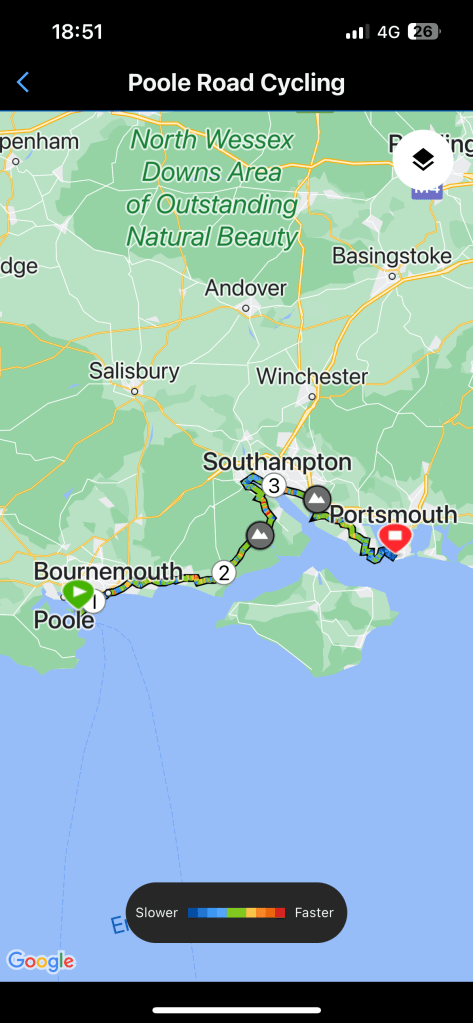Select lap marker 2 on the route
473x1023 pixels.
tap(224, 573)
